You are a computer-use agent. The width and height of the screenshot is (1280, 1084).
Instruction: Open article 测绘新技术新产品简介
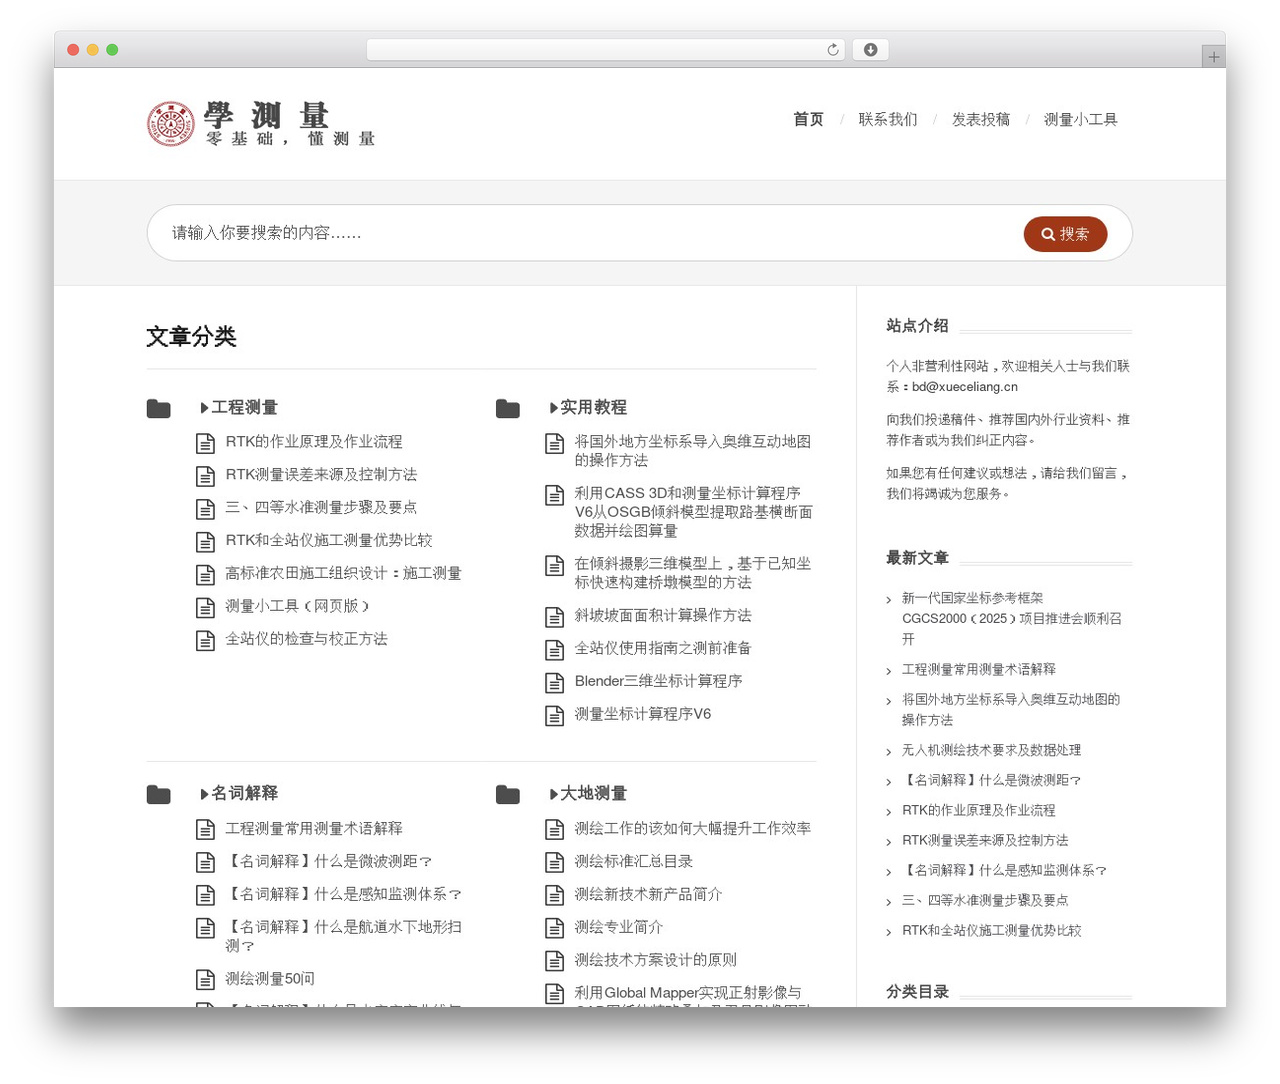(x=648, y=894)
